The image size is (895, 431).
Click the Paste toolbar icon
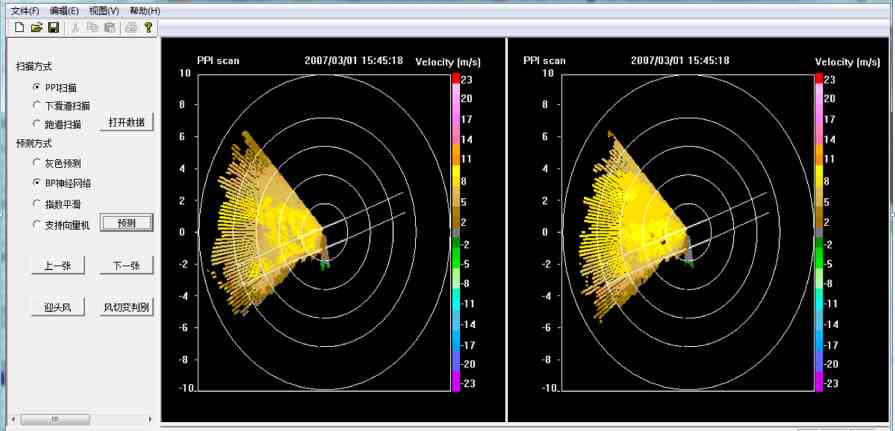coord(109,27)
